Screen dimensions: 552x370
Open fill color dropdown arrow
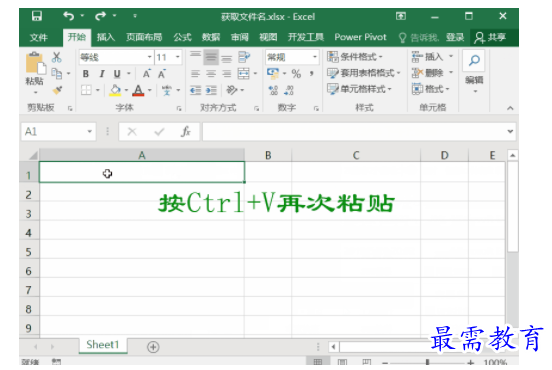point(126,90)
